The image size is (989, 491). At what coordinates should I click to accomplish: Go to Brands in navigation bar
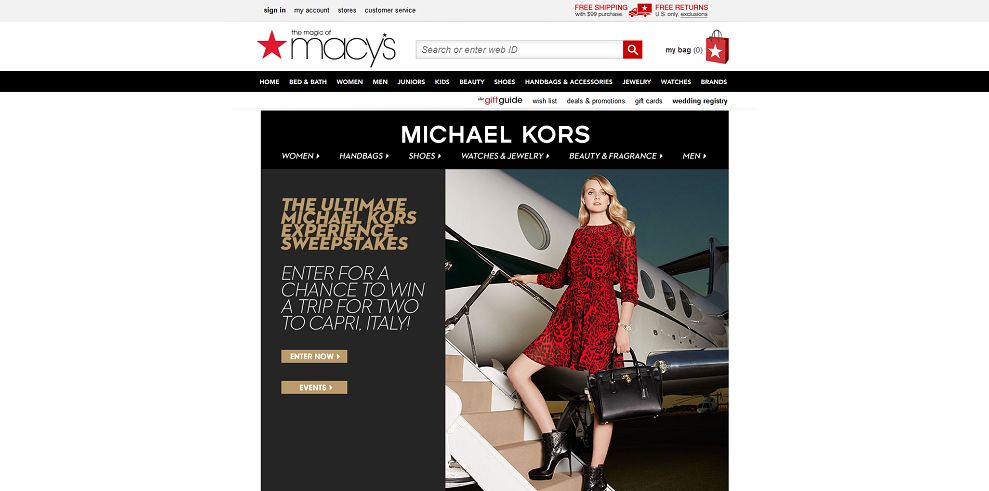713,82
